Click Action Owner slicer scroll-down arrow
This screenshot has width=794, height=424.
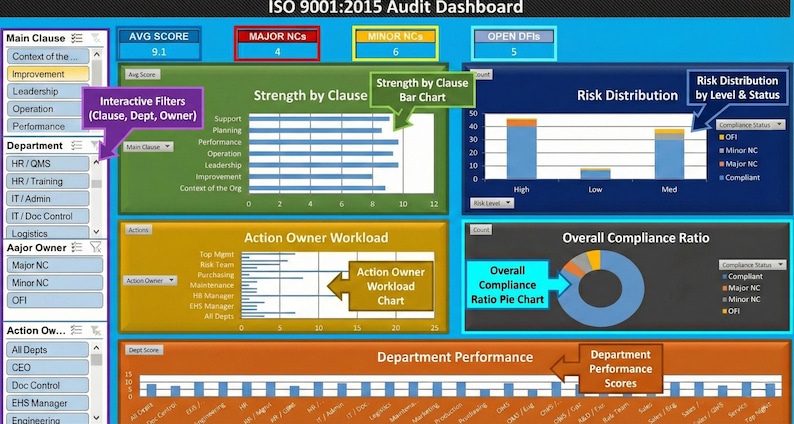97,418
